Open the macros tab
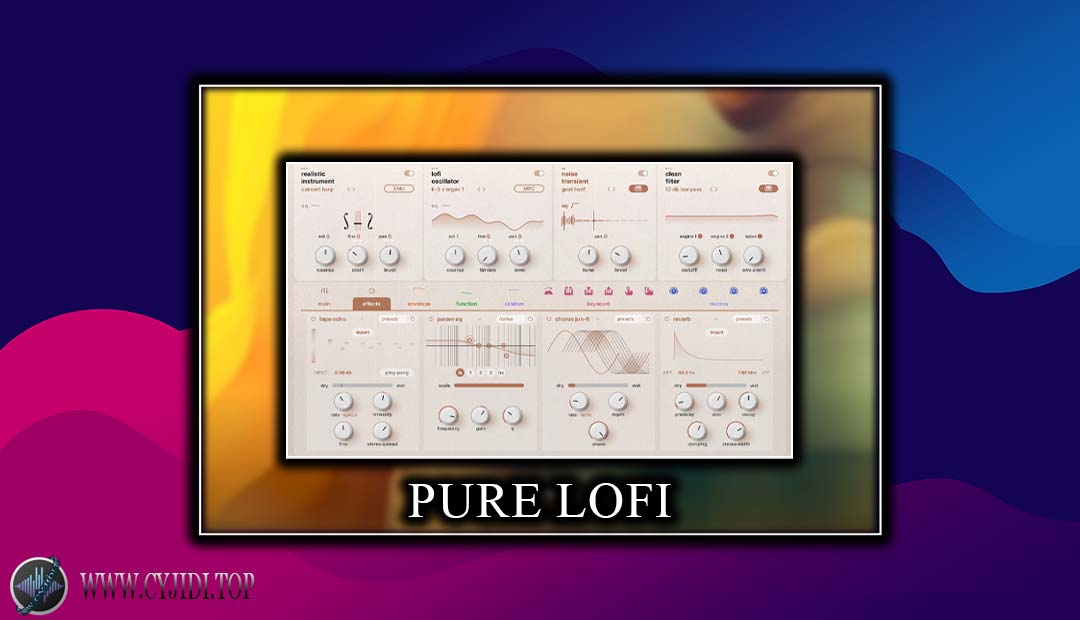Image resolution: width=1080 pixels, height=620 pixels. click(718, 303)
